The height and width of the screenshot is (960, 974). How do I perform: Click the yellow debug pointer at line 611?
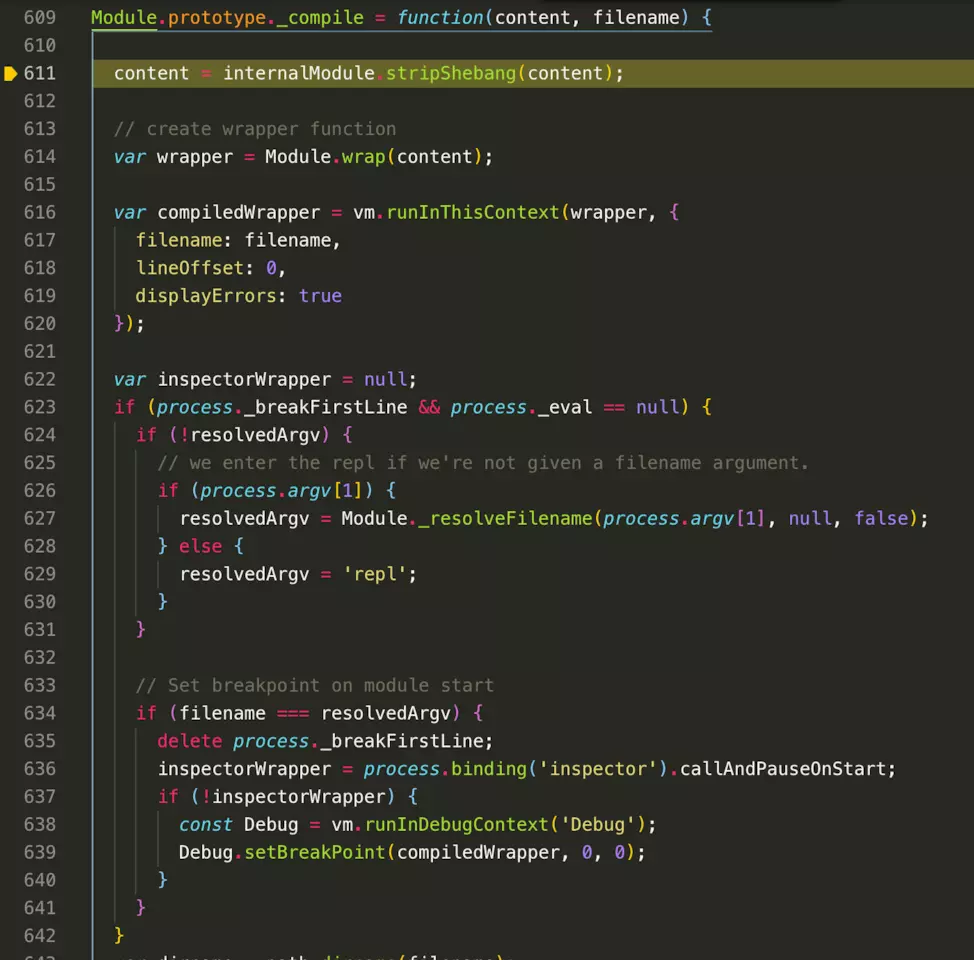(11, 73)
